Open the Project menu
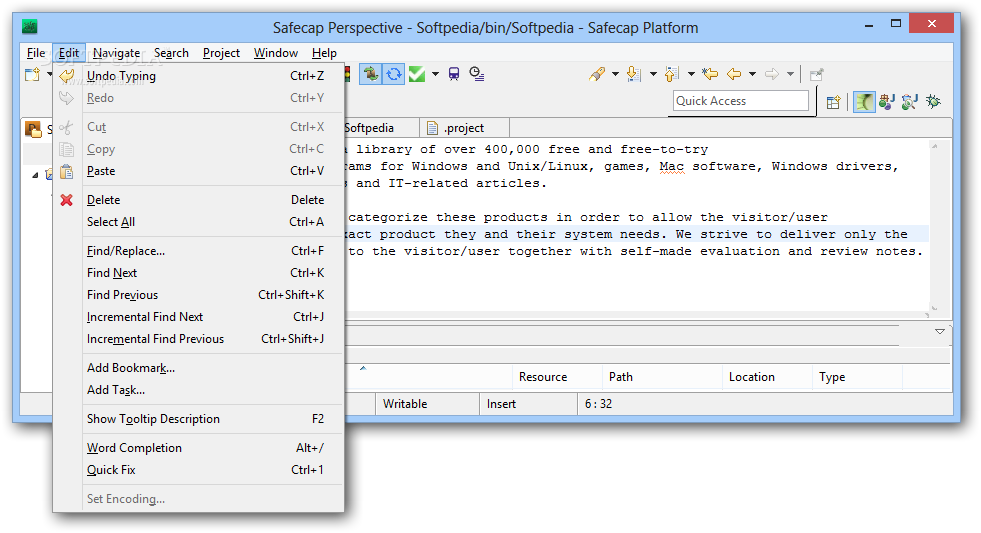The image size is (981, 533). pyautogui.click(x=221, y=53)
